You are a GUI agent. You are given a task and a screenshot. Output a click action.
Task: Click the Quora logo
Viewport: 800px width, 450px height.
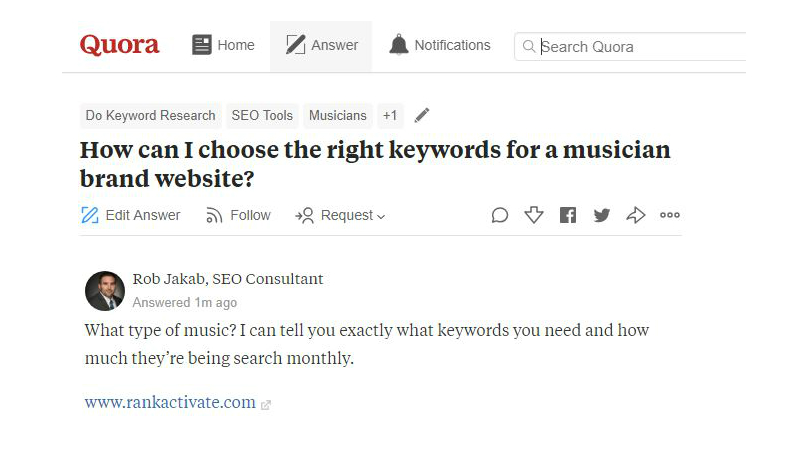pos(119,45)
